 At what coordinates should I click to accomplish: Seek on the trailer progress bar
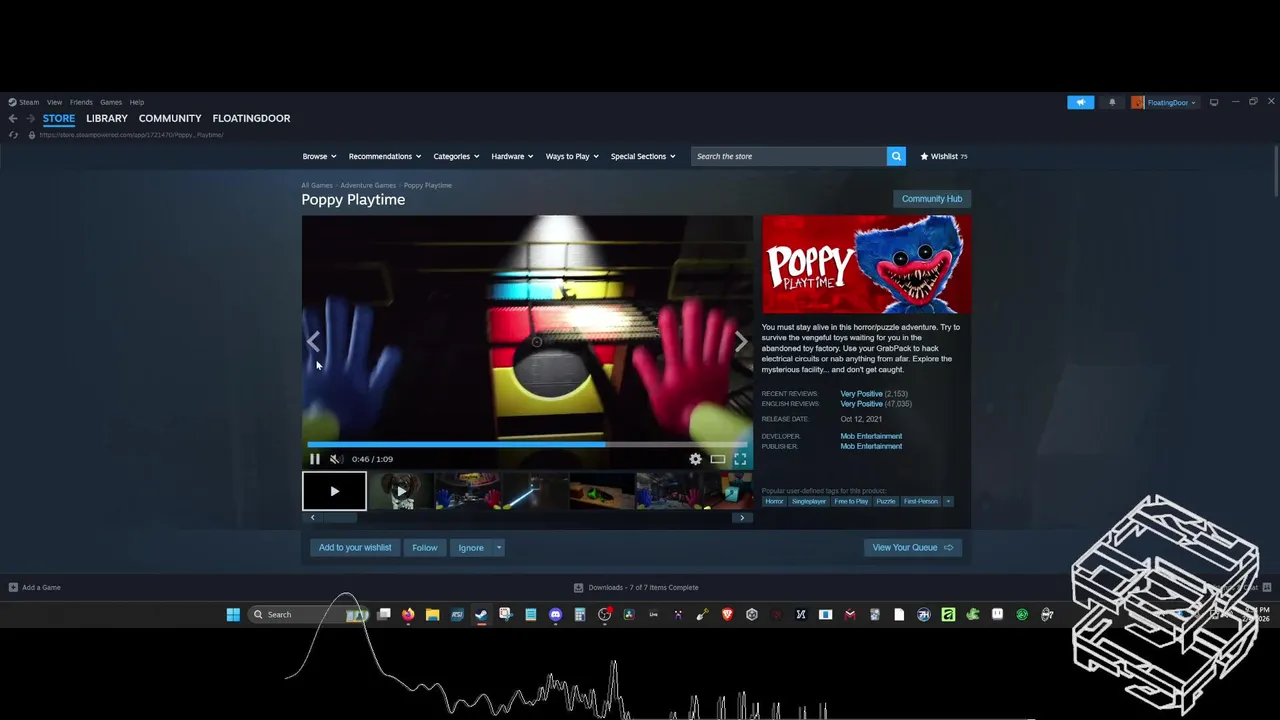tap(527, 444)
